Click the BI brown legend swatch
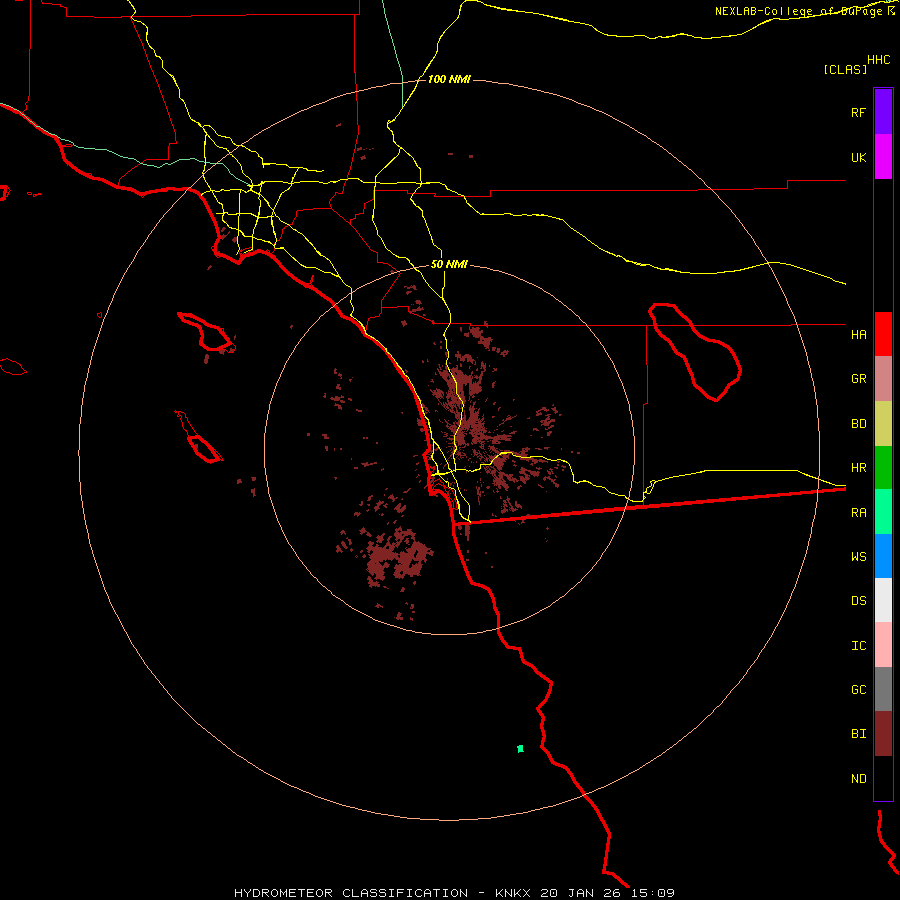Viewport: 900px width, 900px height. (883, 734)
